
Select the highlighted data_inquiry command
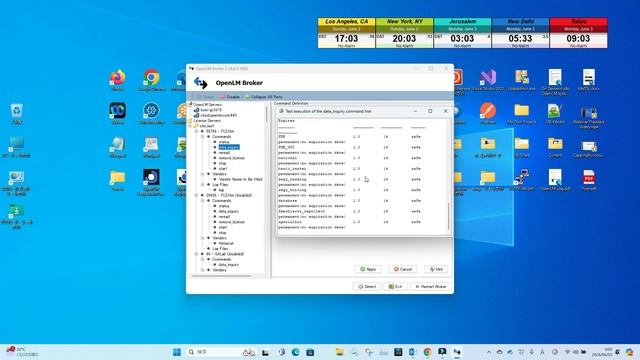point(229,147)
